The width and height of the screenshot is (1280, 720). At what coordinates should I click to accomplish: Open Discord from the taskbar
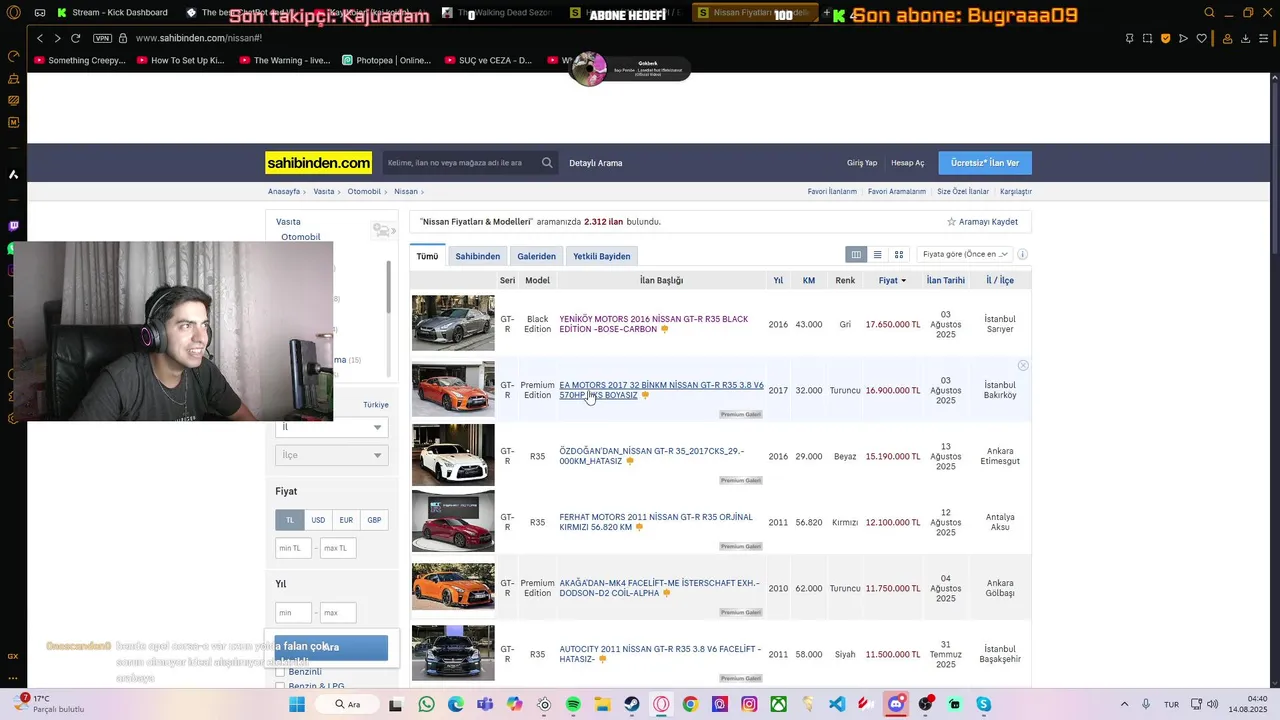(x=896, y=704)
